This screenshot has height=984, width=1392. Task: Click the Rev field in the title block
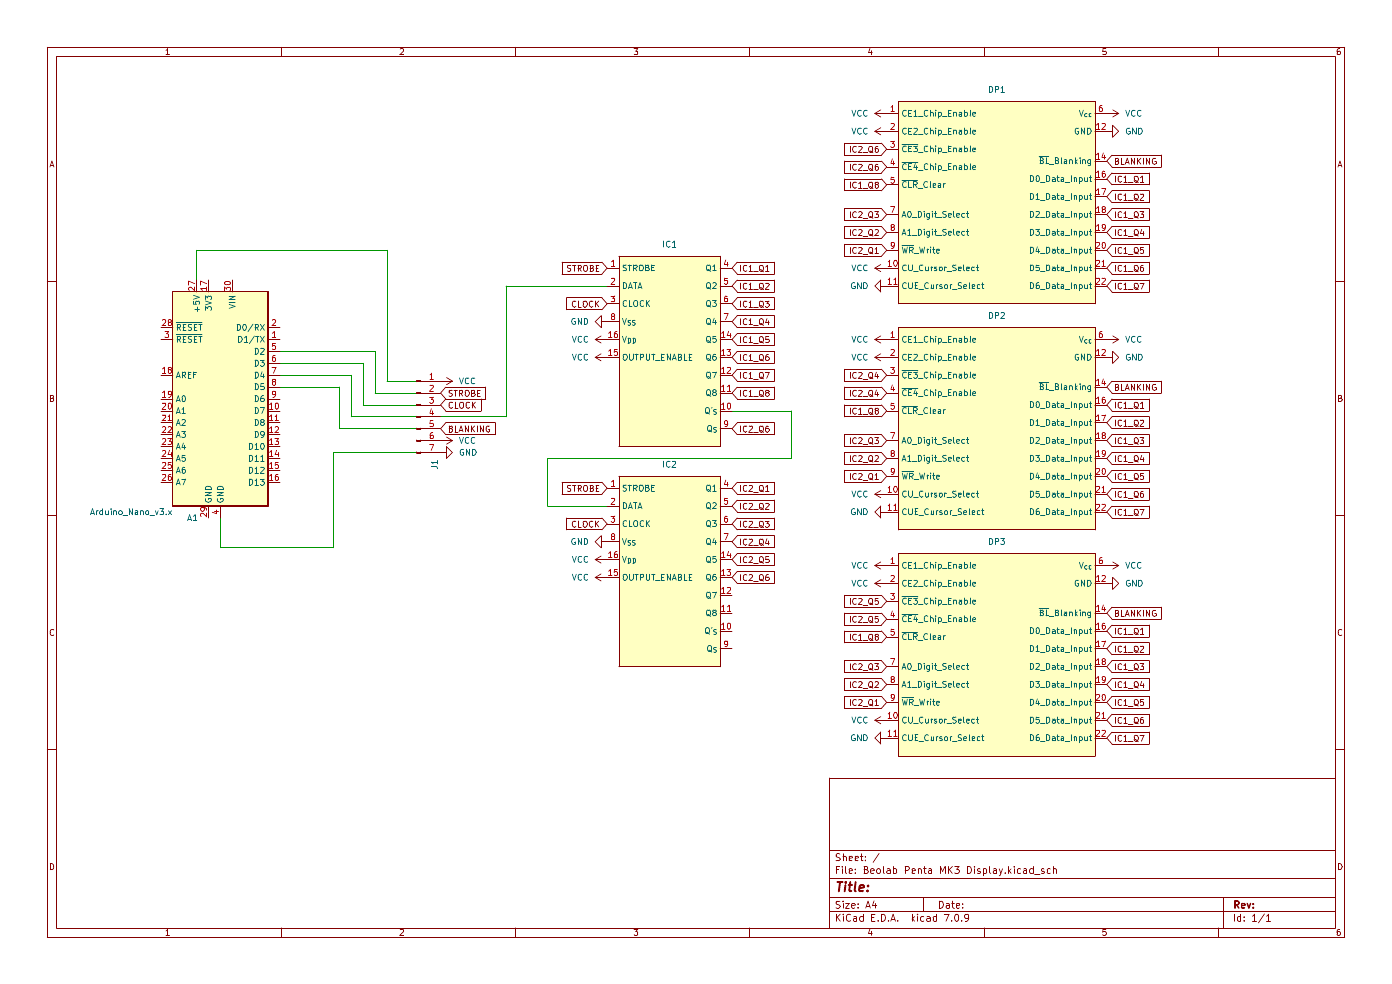tap(1244, 905)
